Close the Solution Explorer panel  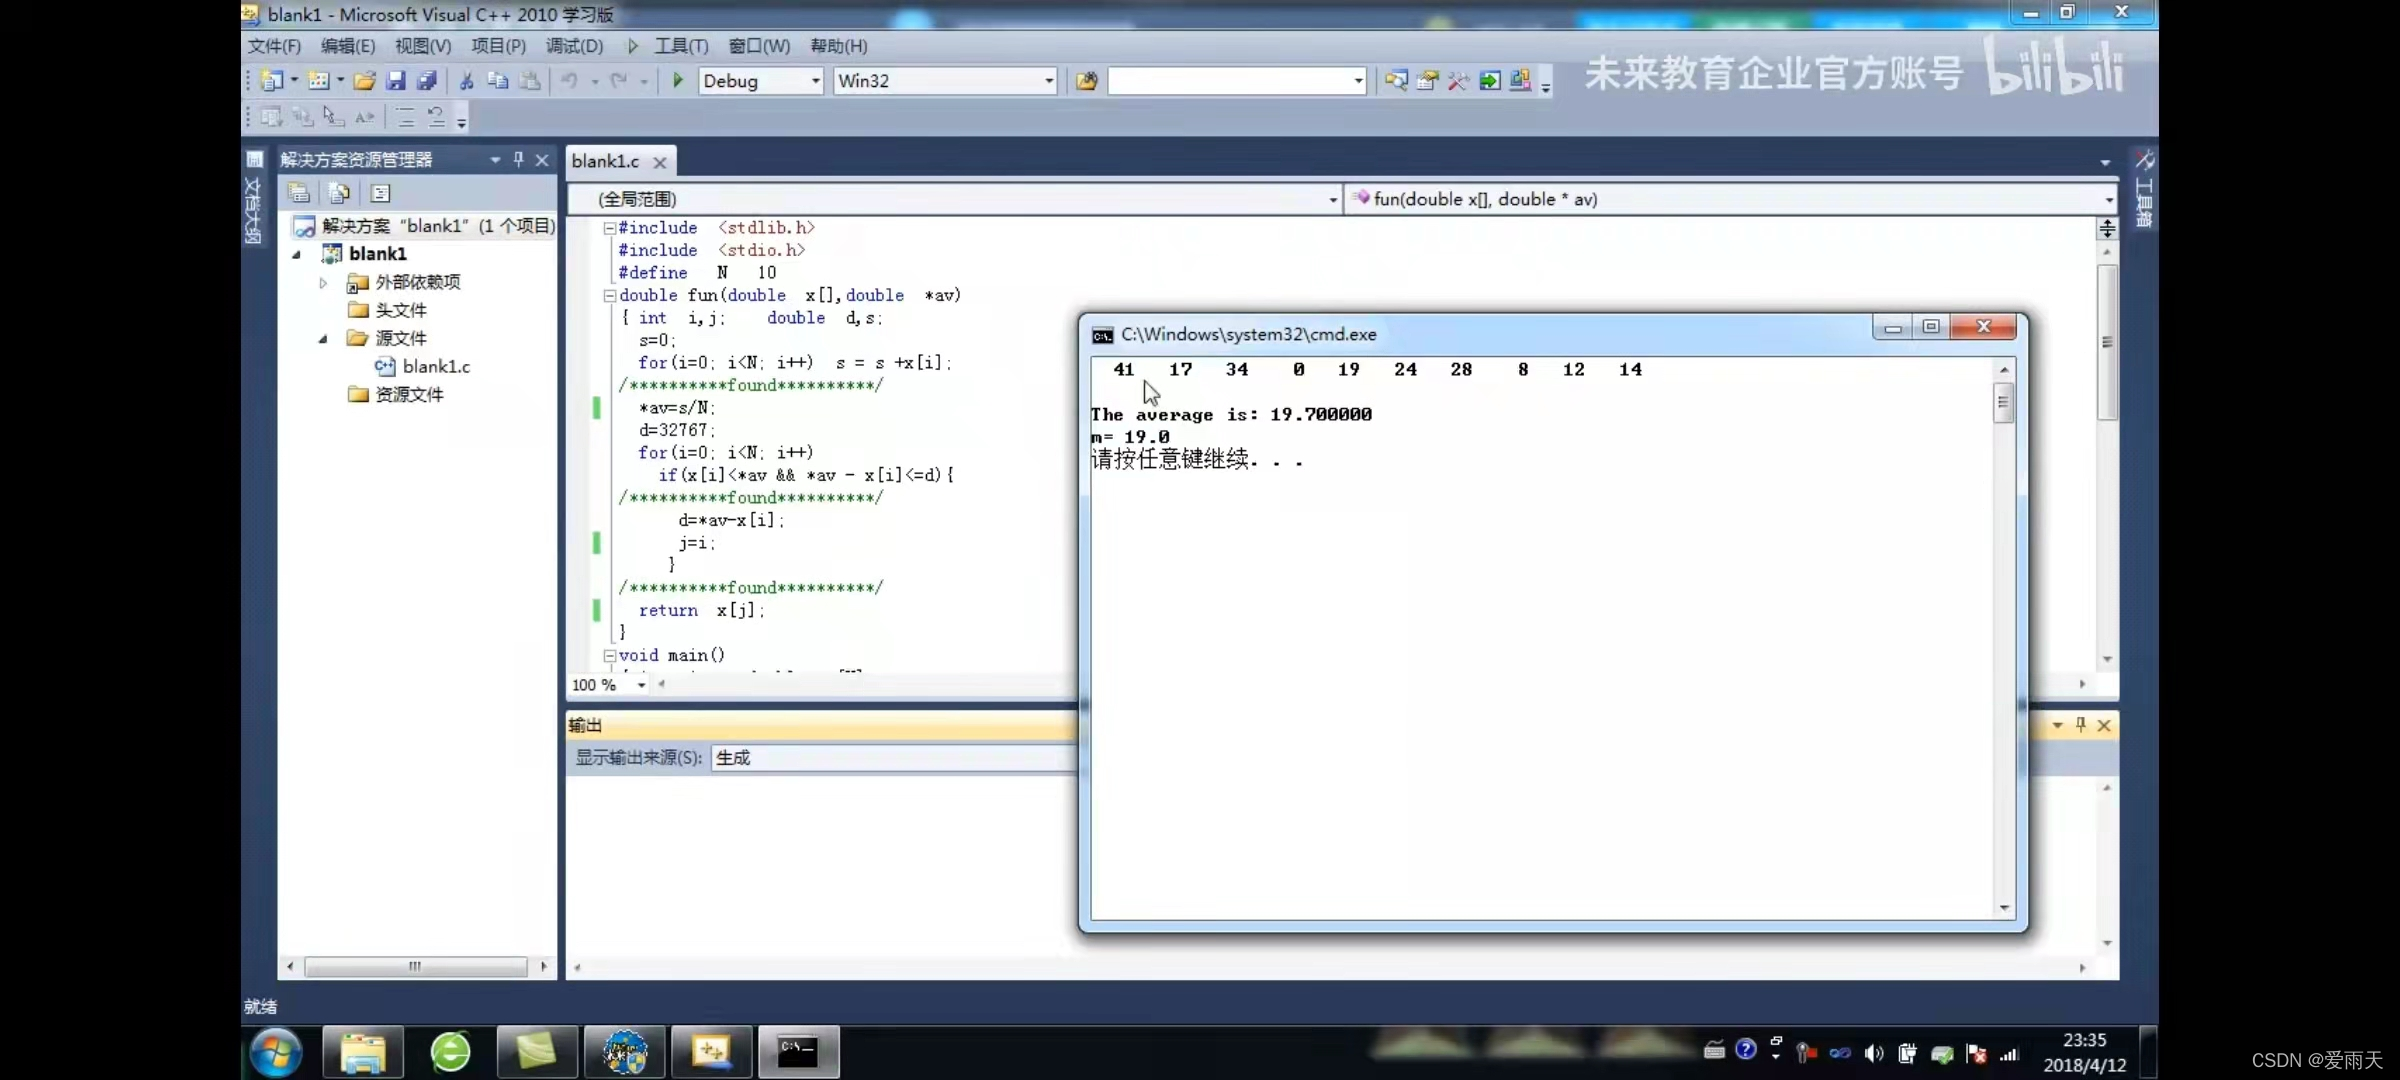[542, 160]
